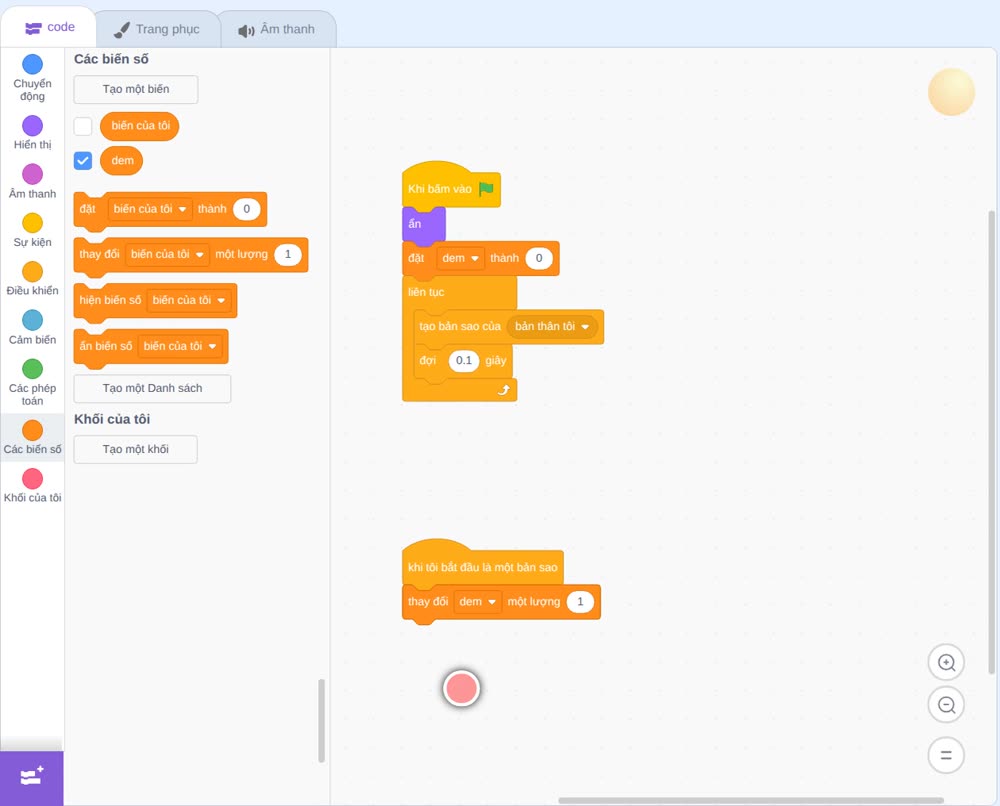Image resolution: width=1000 pixels, height=806 pixels.
Task: Click the block palette vertical scrollbar
Action: pos(321,721)
